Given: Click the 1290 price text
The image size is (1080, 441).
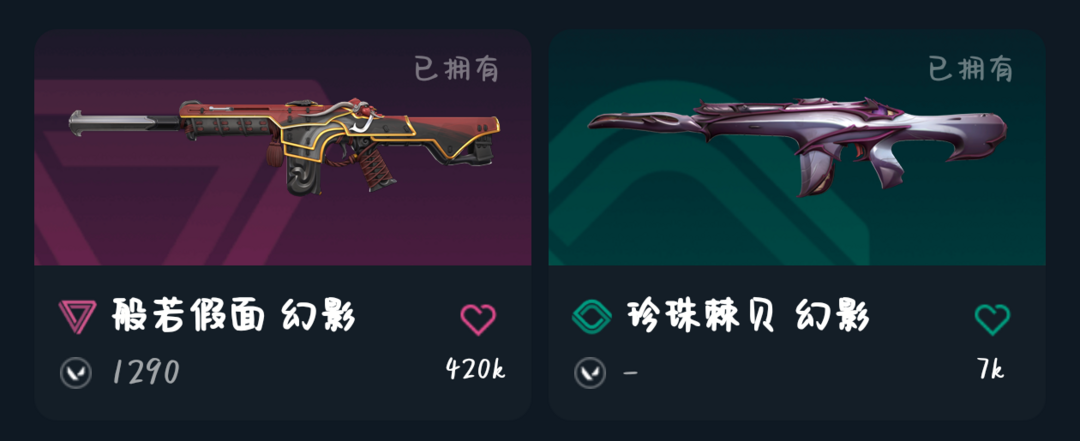Looking at the screenshot, I should [146, 373].
